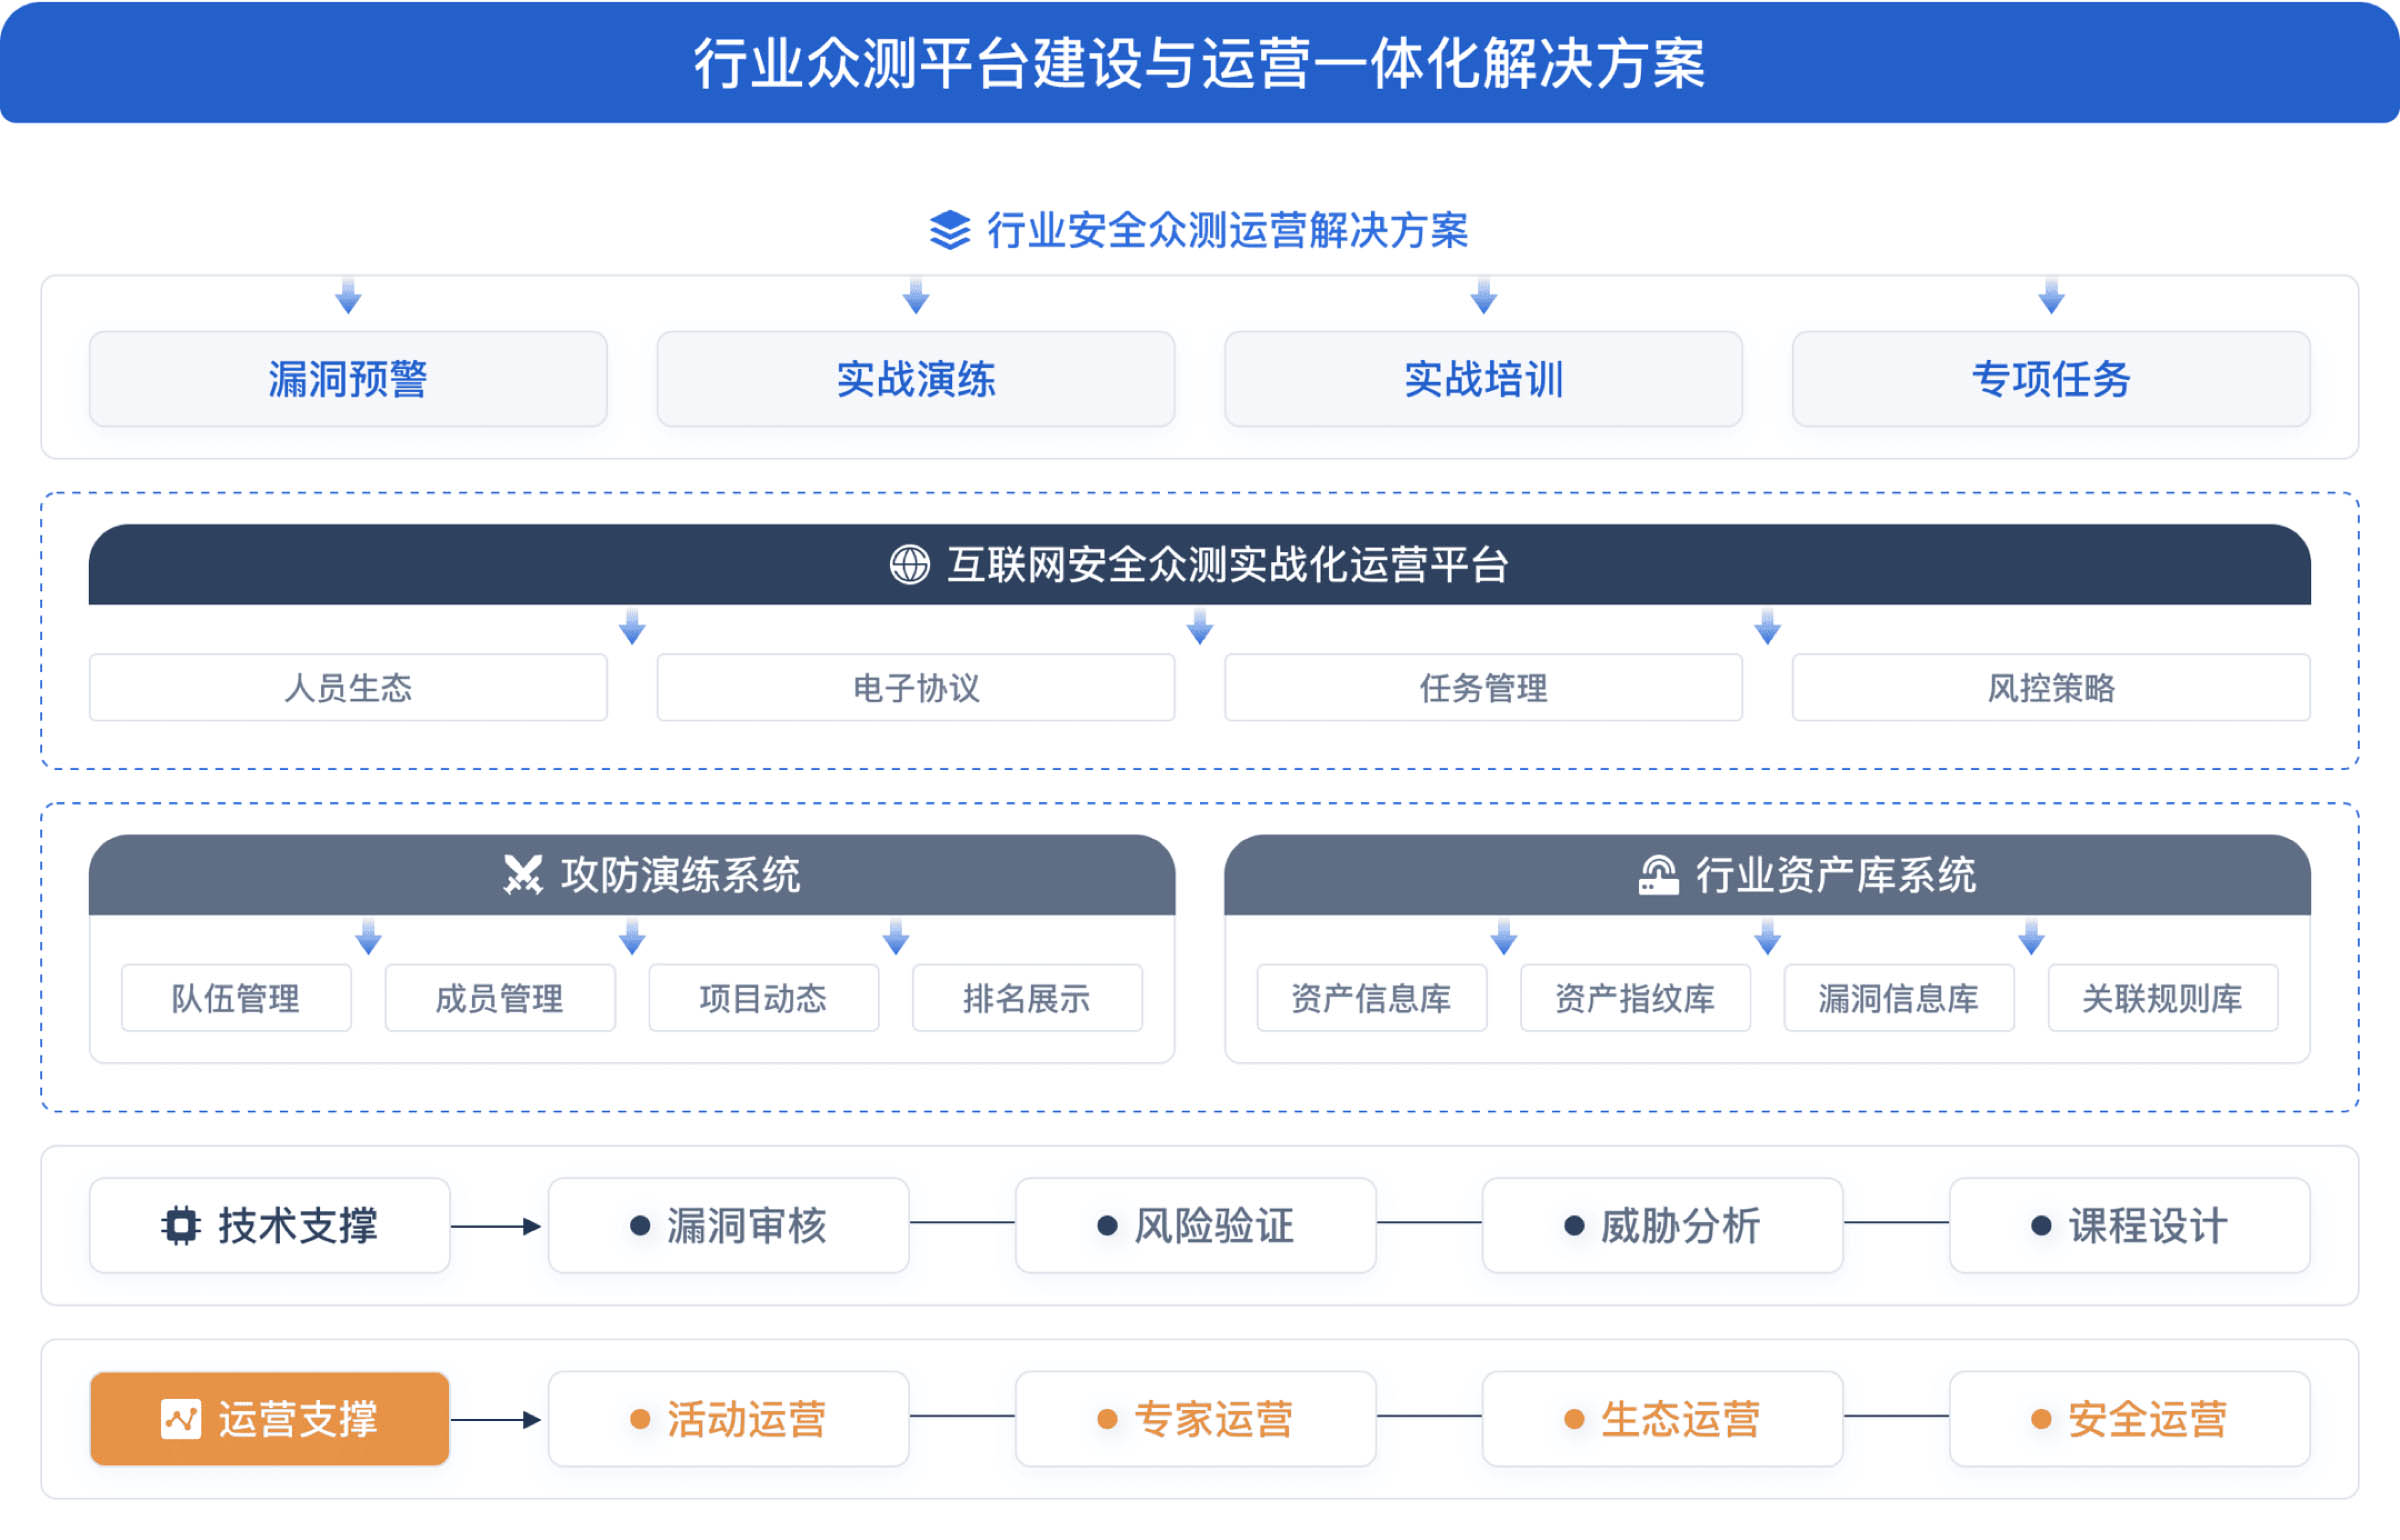
Task: Select the 漏洞预警 box
Action: click(348, 379)
